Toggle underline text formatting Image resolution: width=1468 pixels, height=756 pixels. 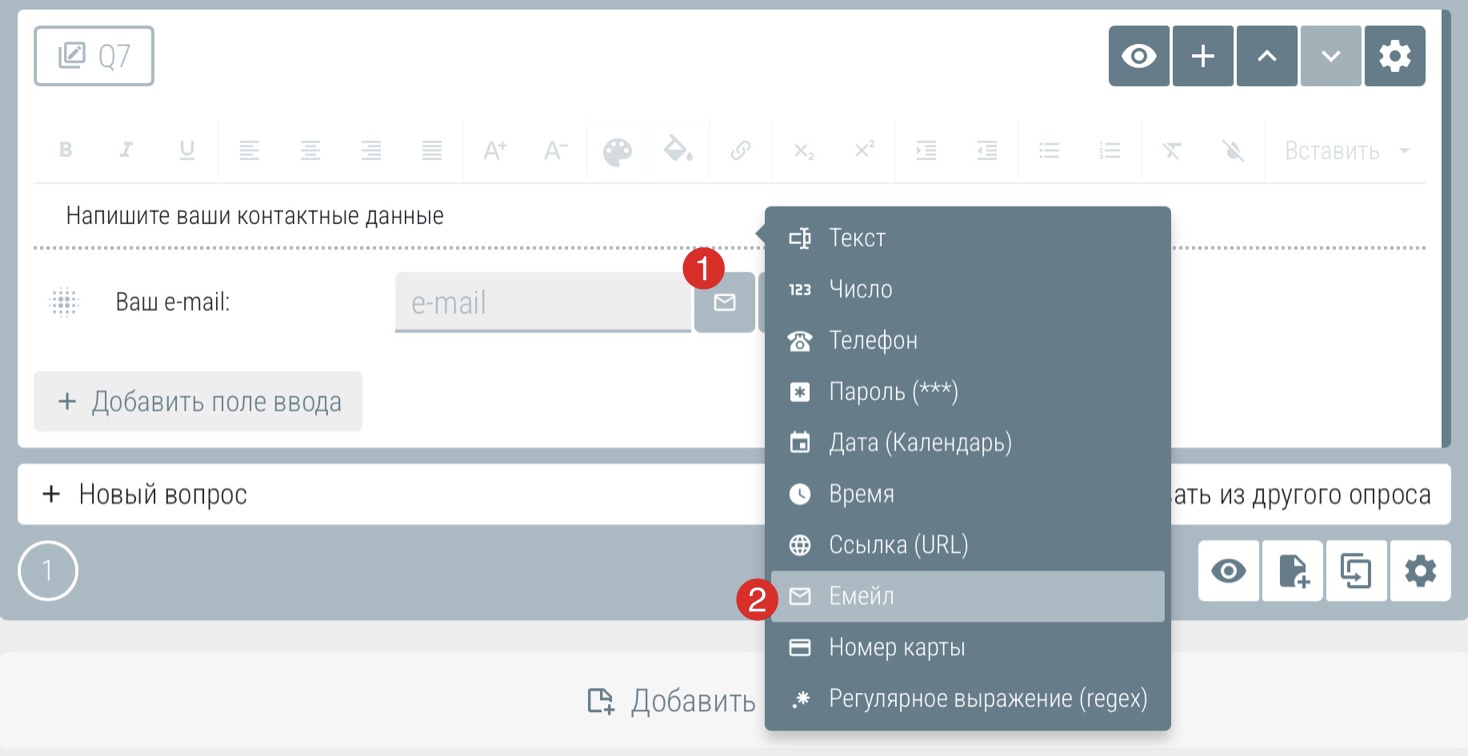(x=187, y=151)
